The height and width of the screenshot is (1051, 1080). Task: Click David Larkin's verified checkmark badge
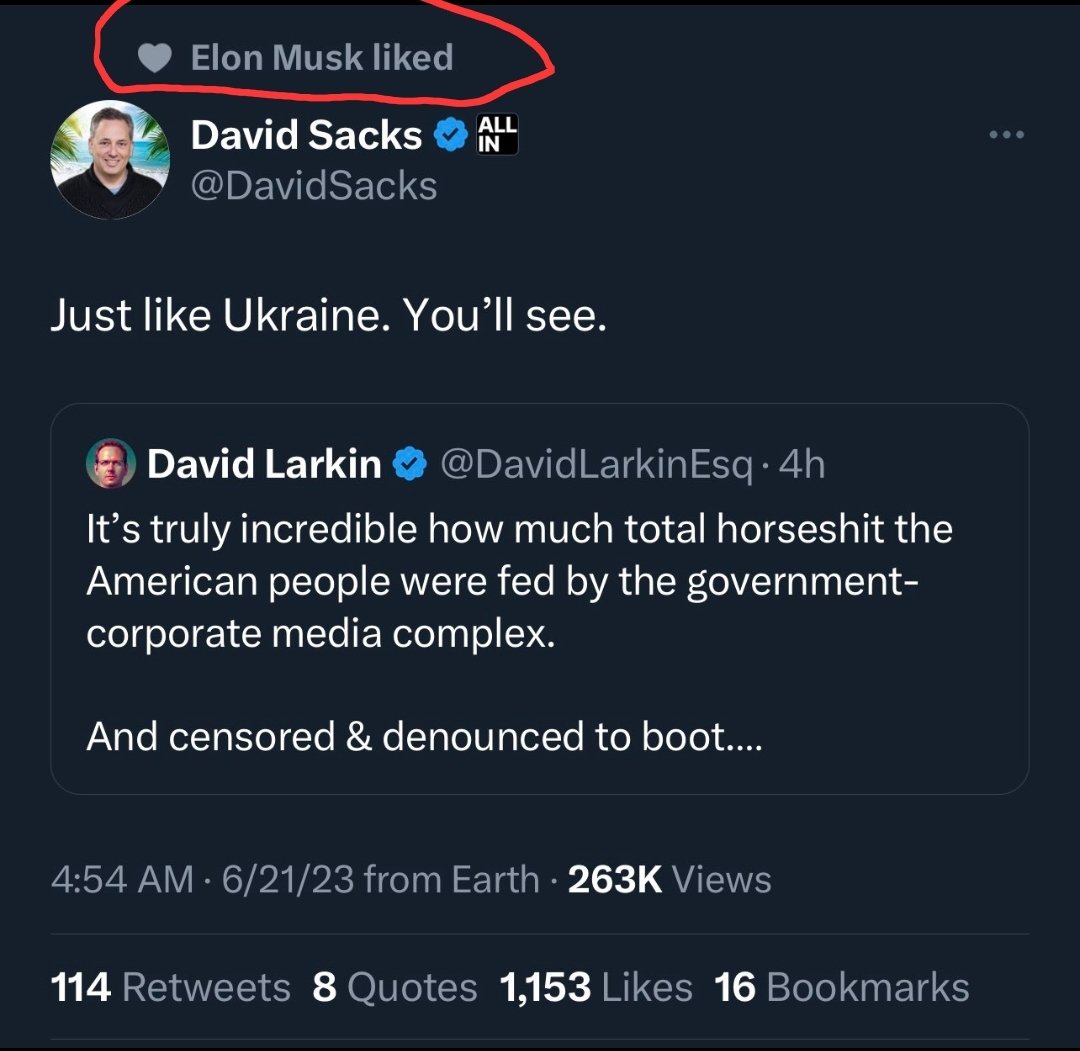coord(410,465)
